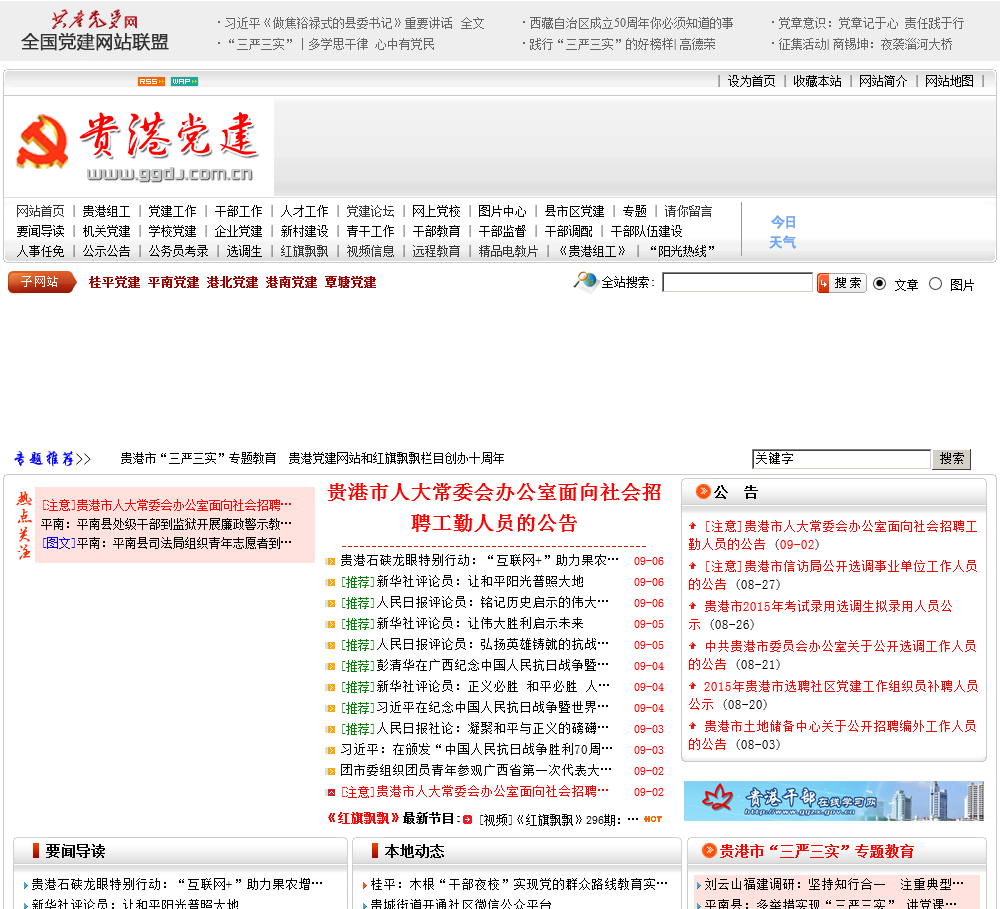Click the 全站搜索 text input field

(x=737, y=283)
